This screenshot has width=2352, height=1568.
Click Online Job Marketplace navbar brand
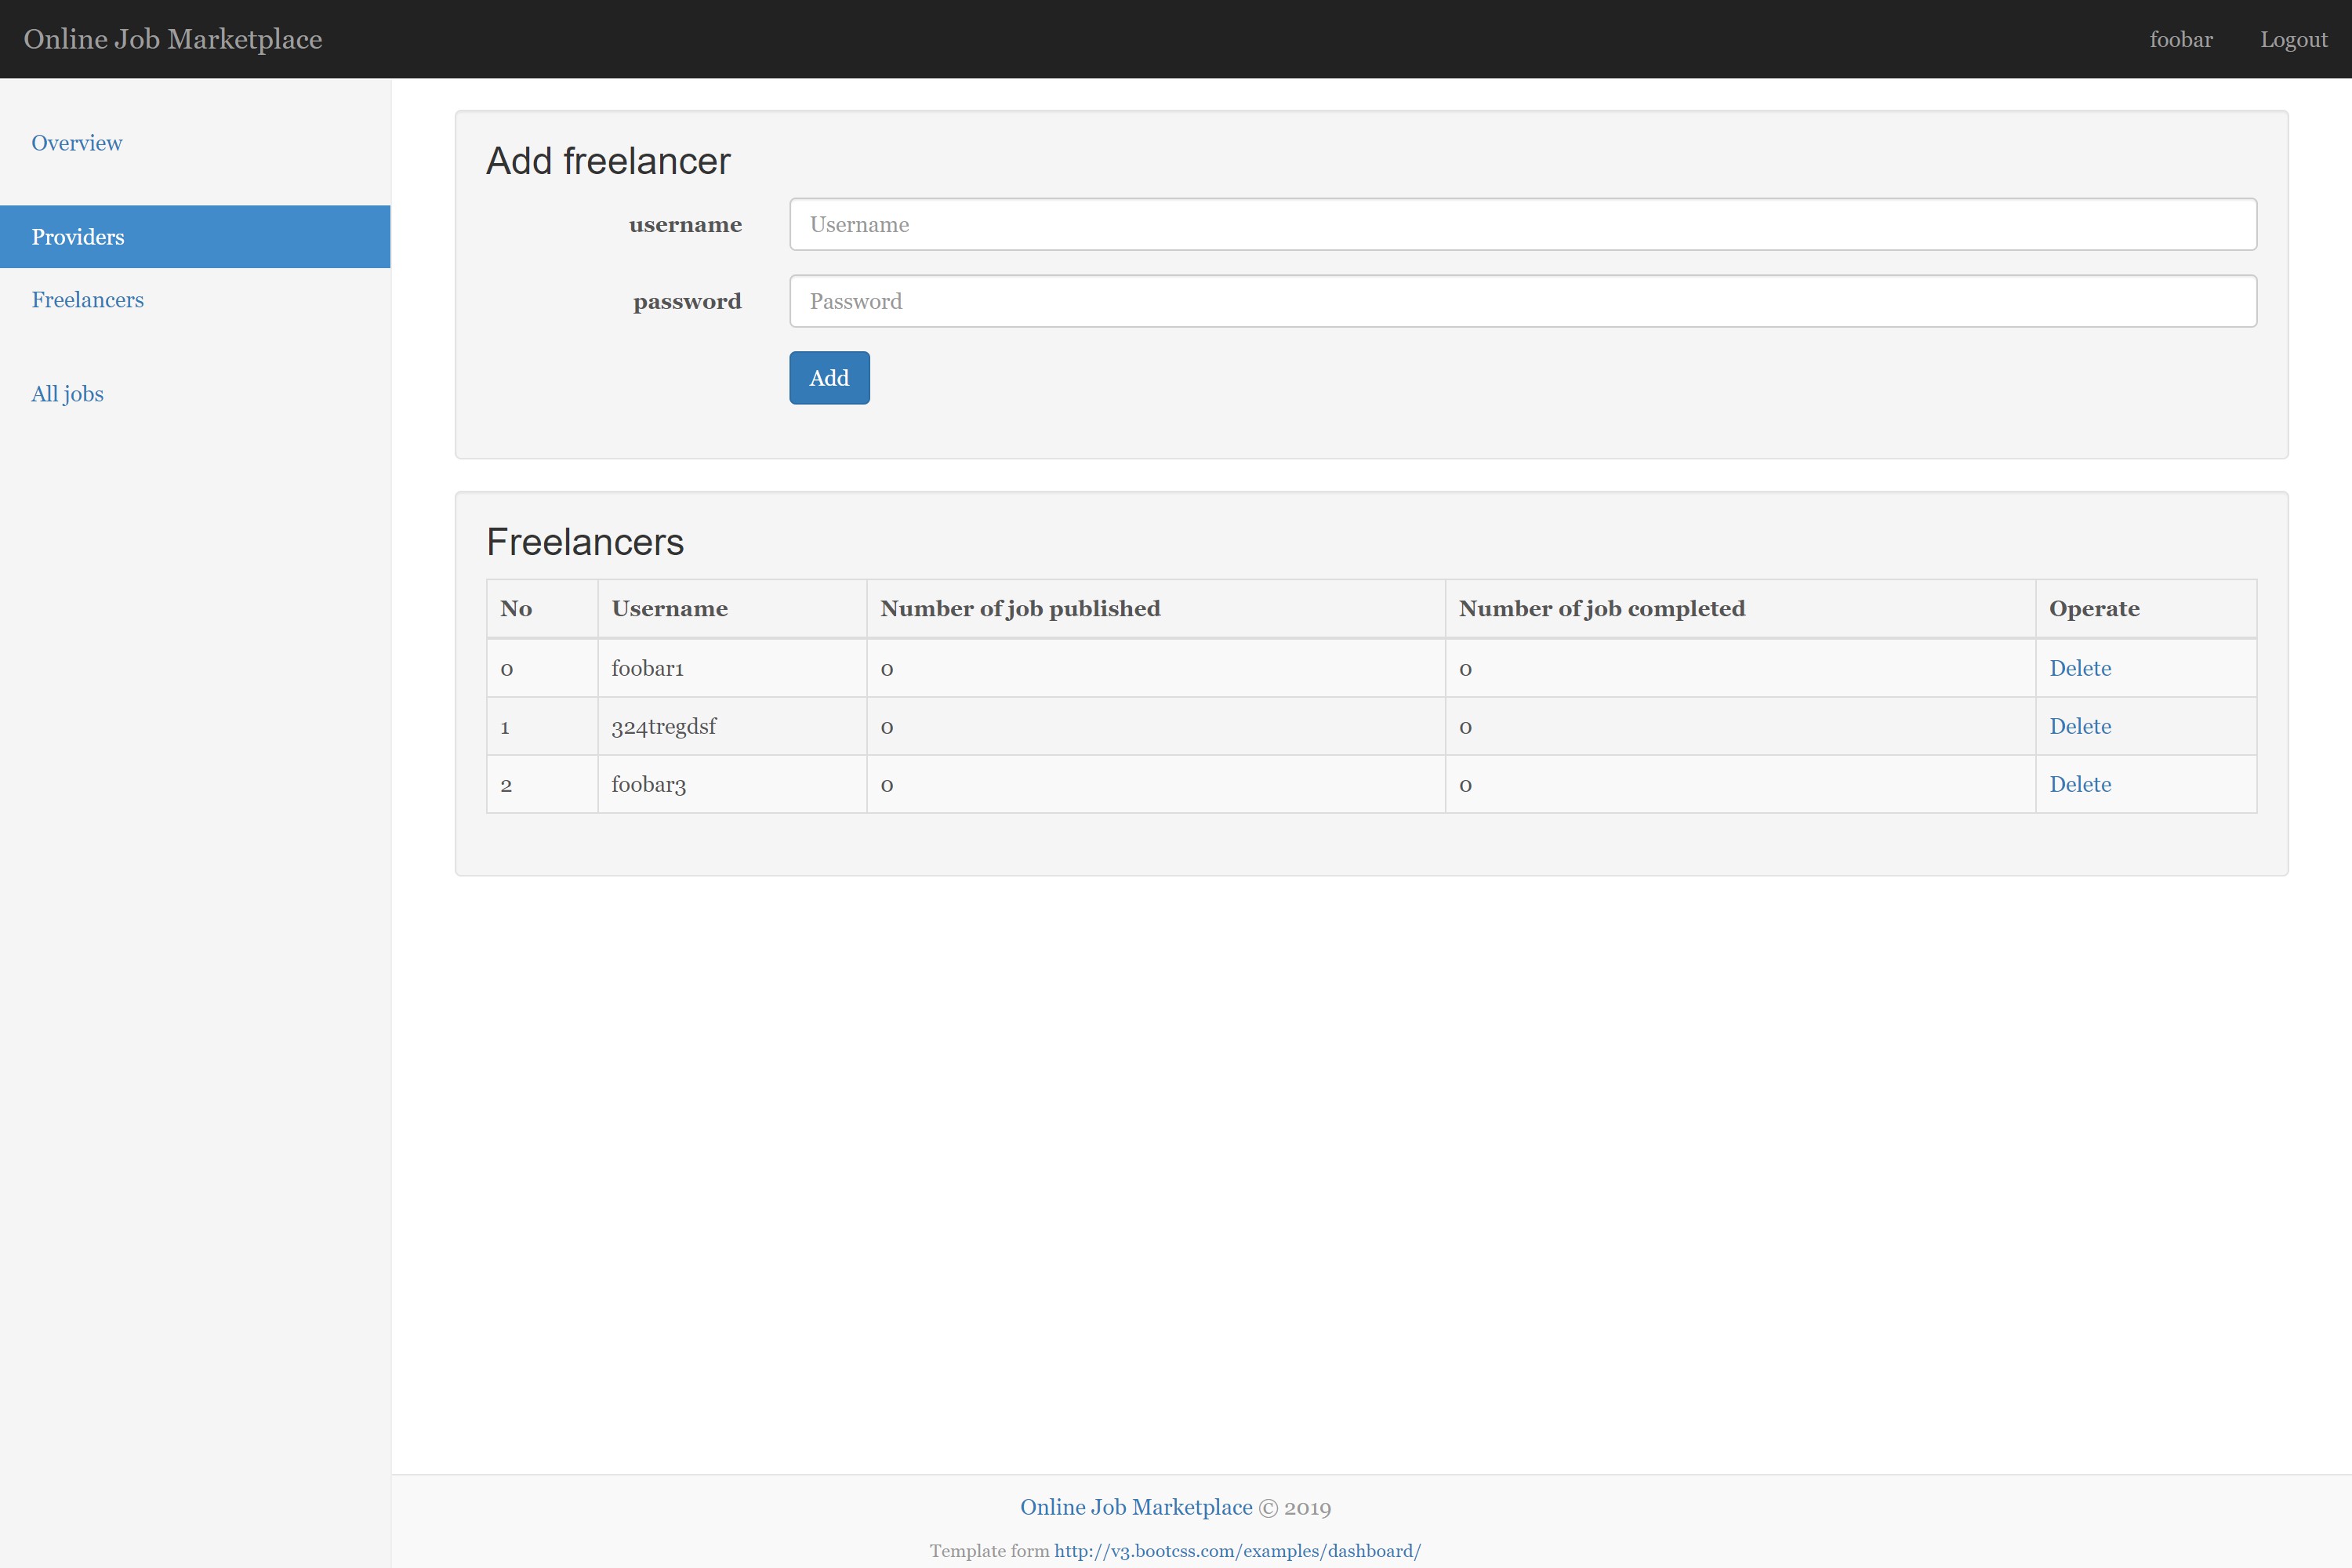point(173,39)
